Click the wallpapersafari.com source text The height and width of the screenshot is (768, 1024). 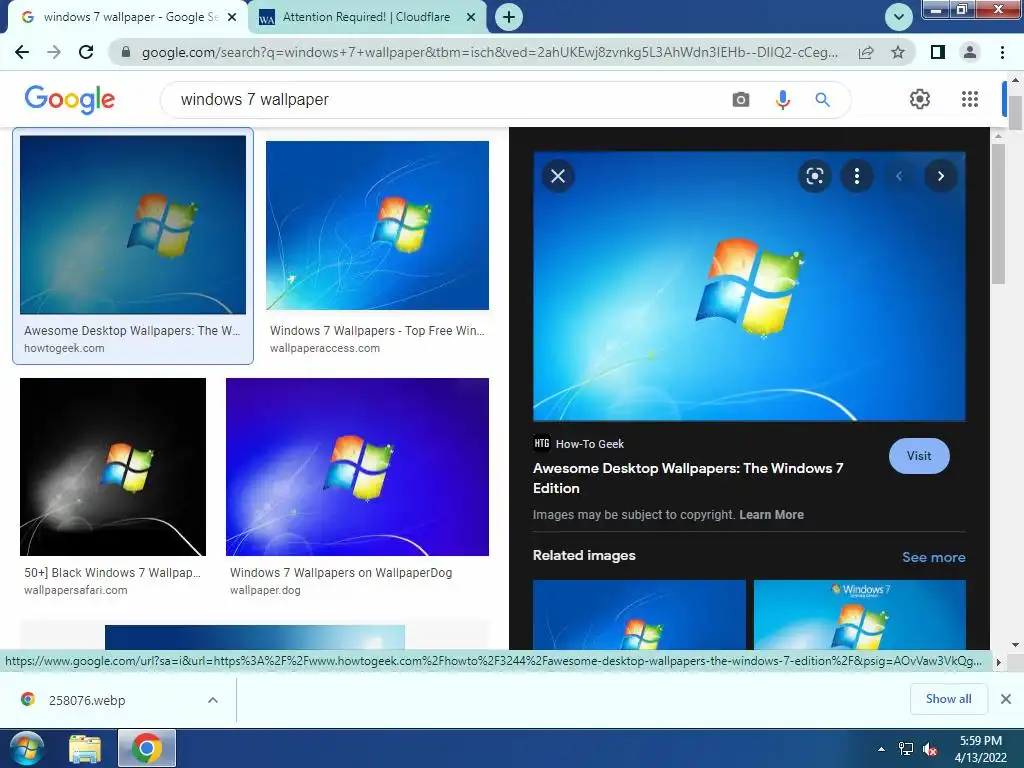coord(76,590)
